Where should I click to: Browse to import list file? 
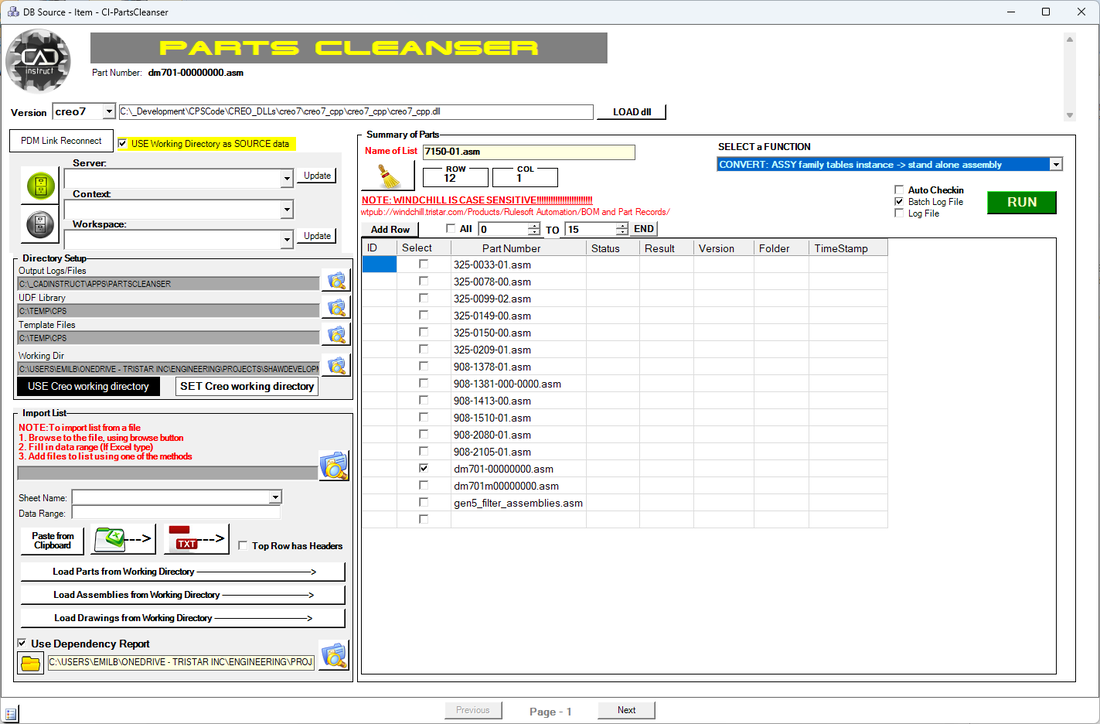336,464
